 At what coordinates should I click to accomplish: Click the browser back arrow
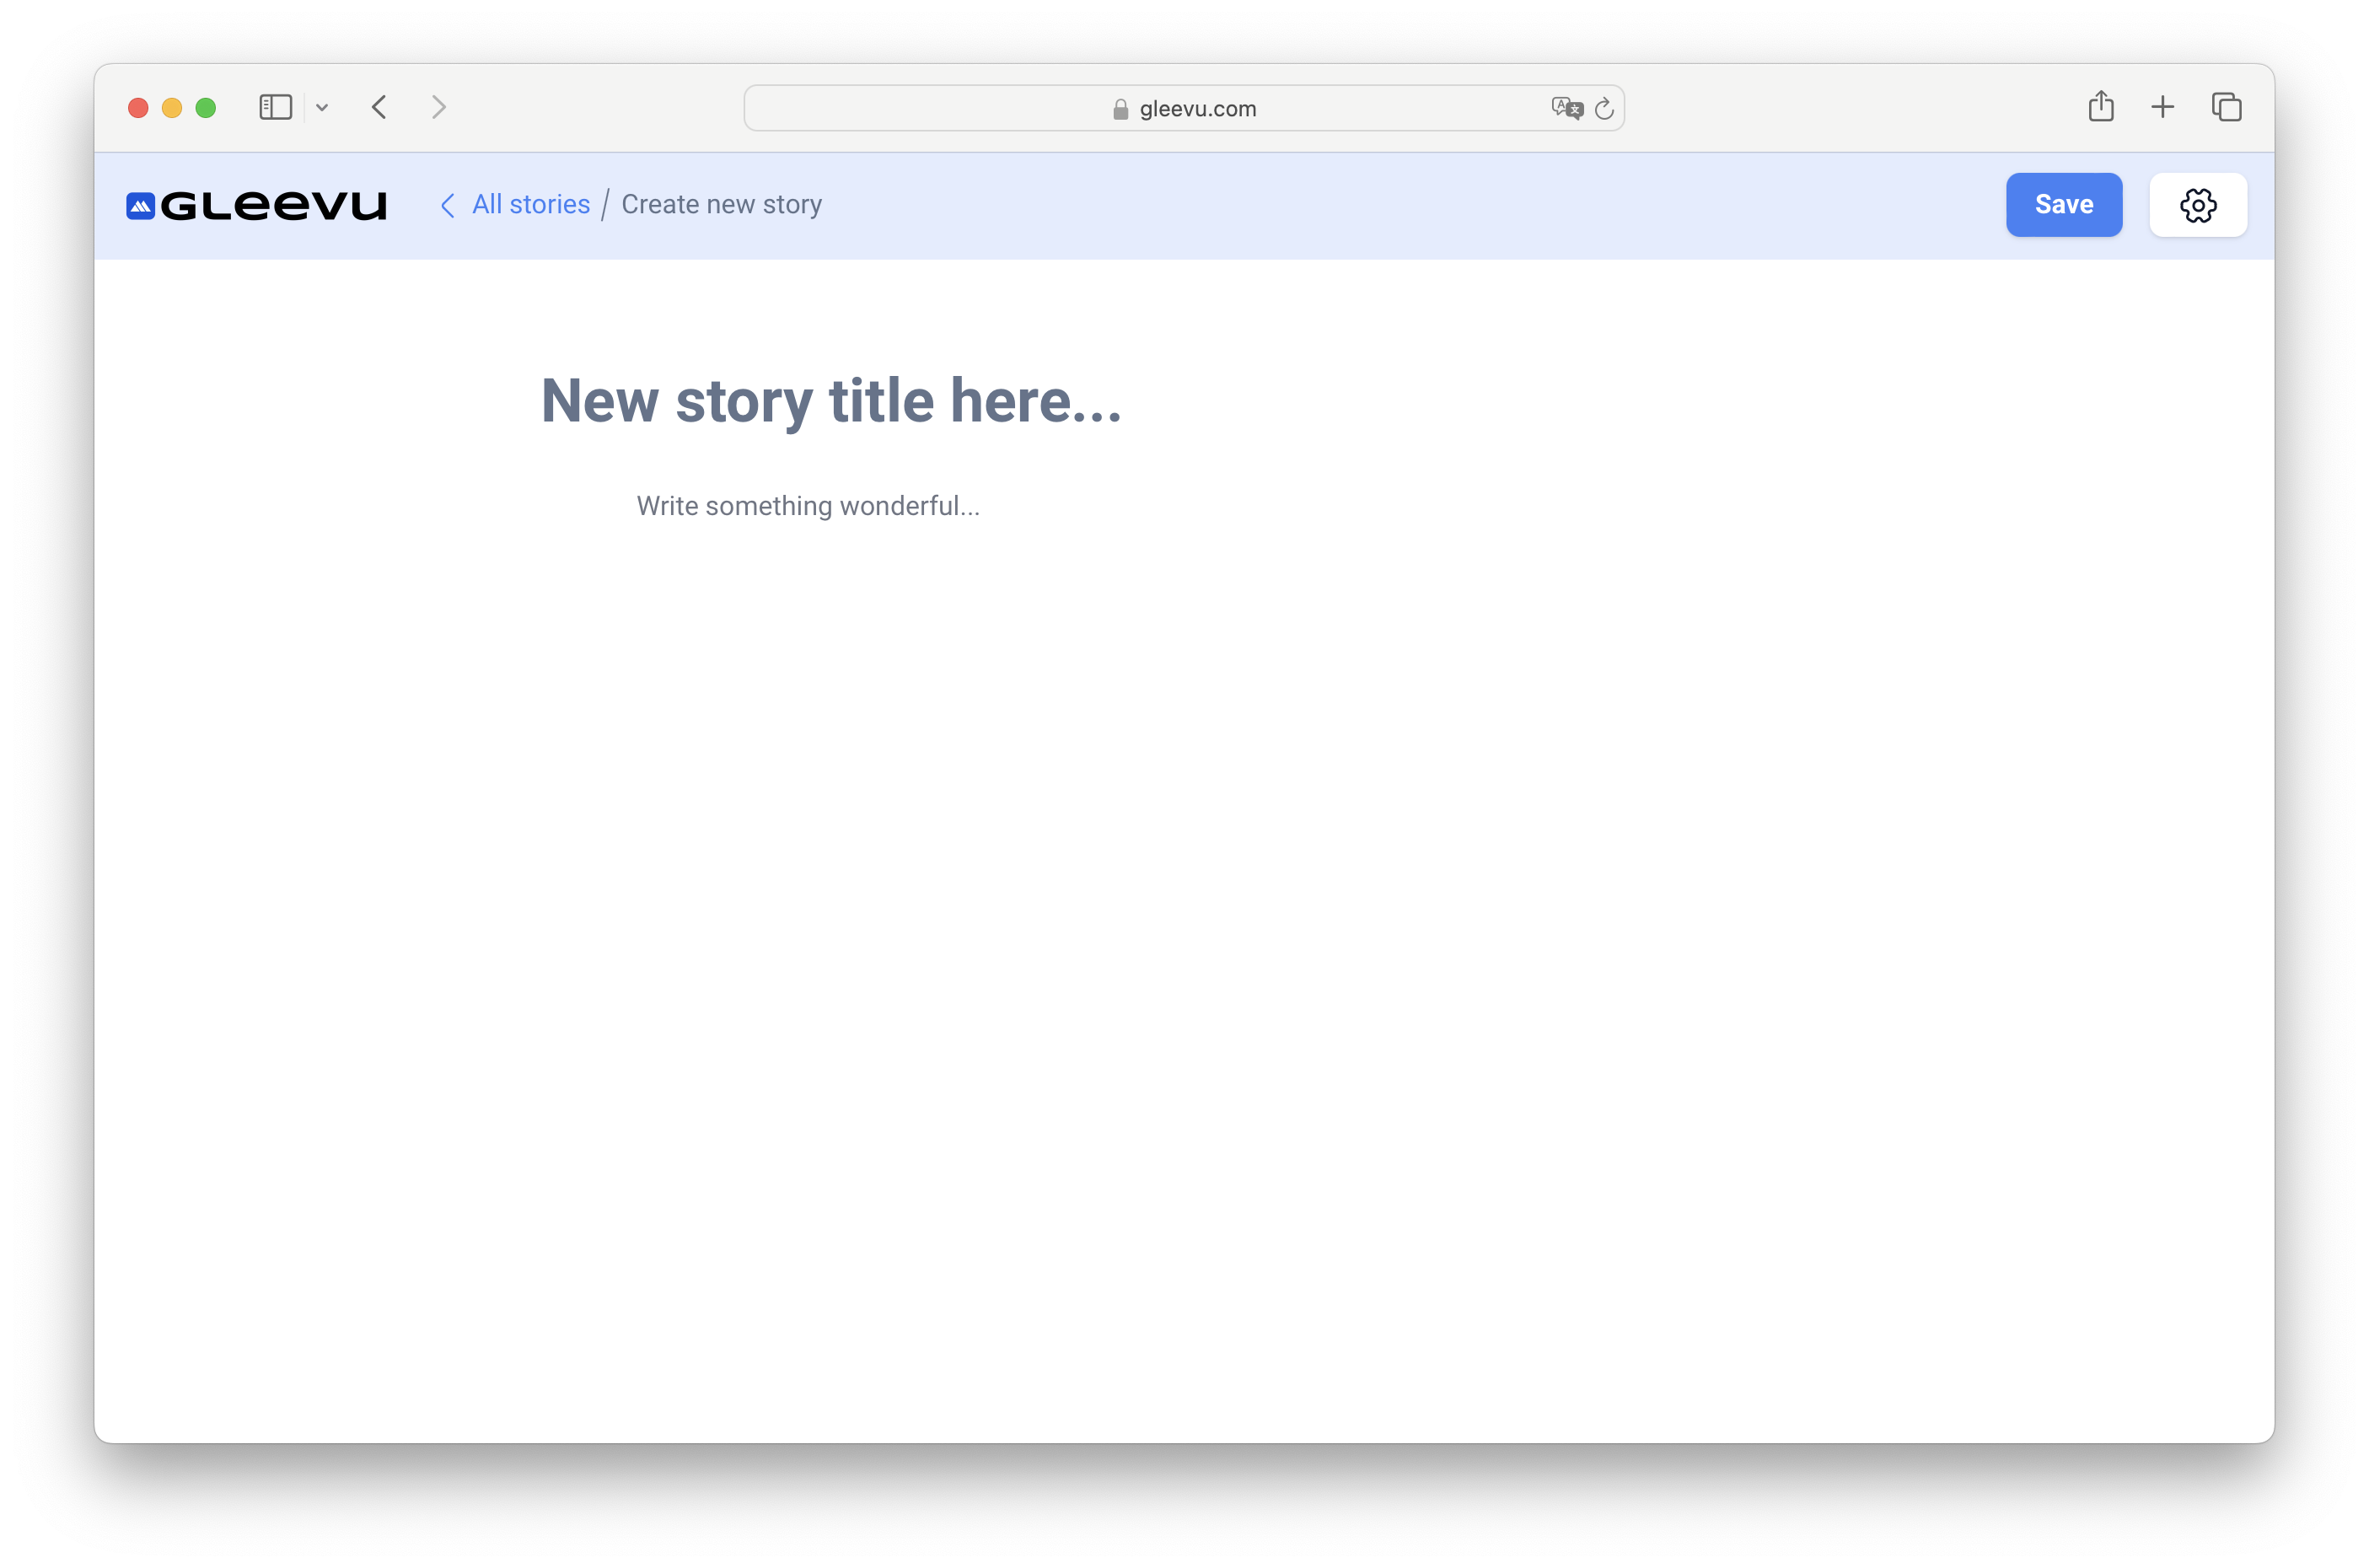pos(379,107)
